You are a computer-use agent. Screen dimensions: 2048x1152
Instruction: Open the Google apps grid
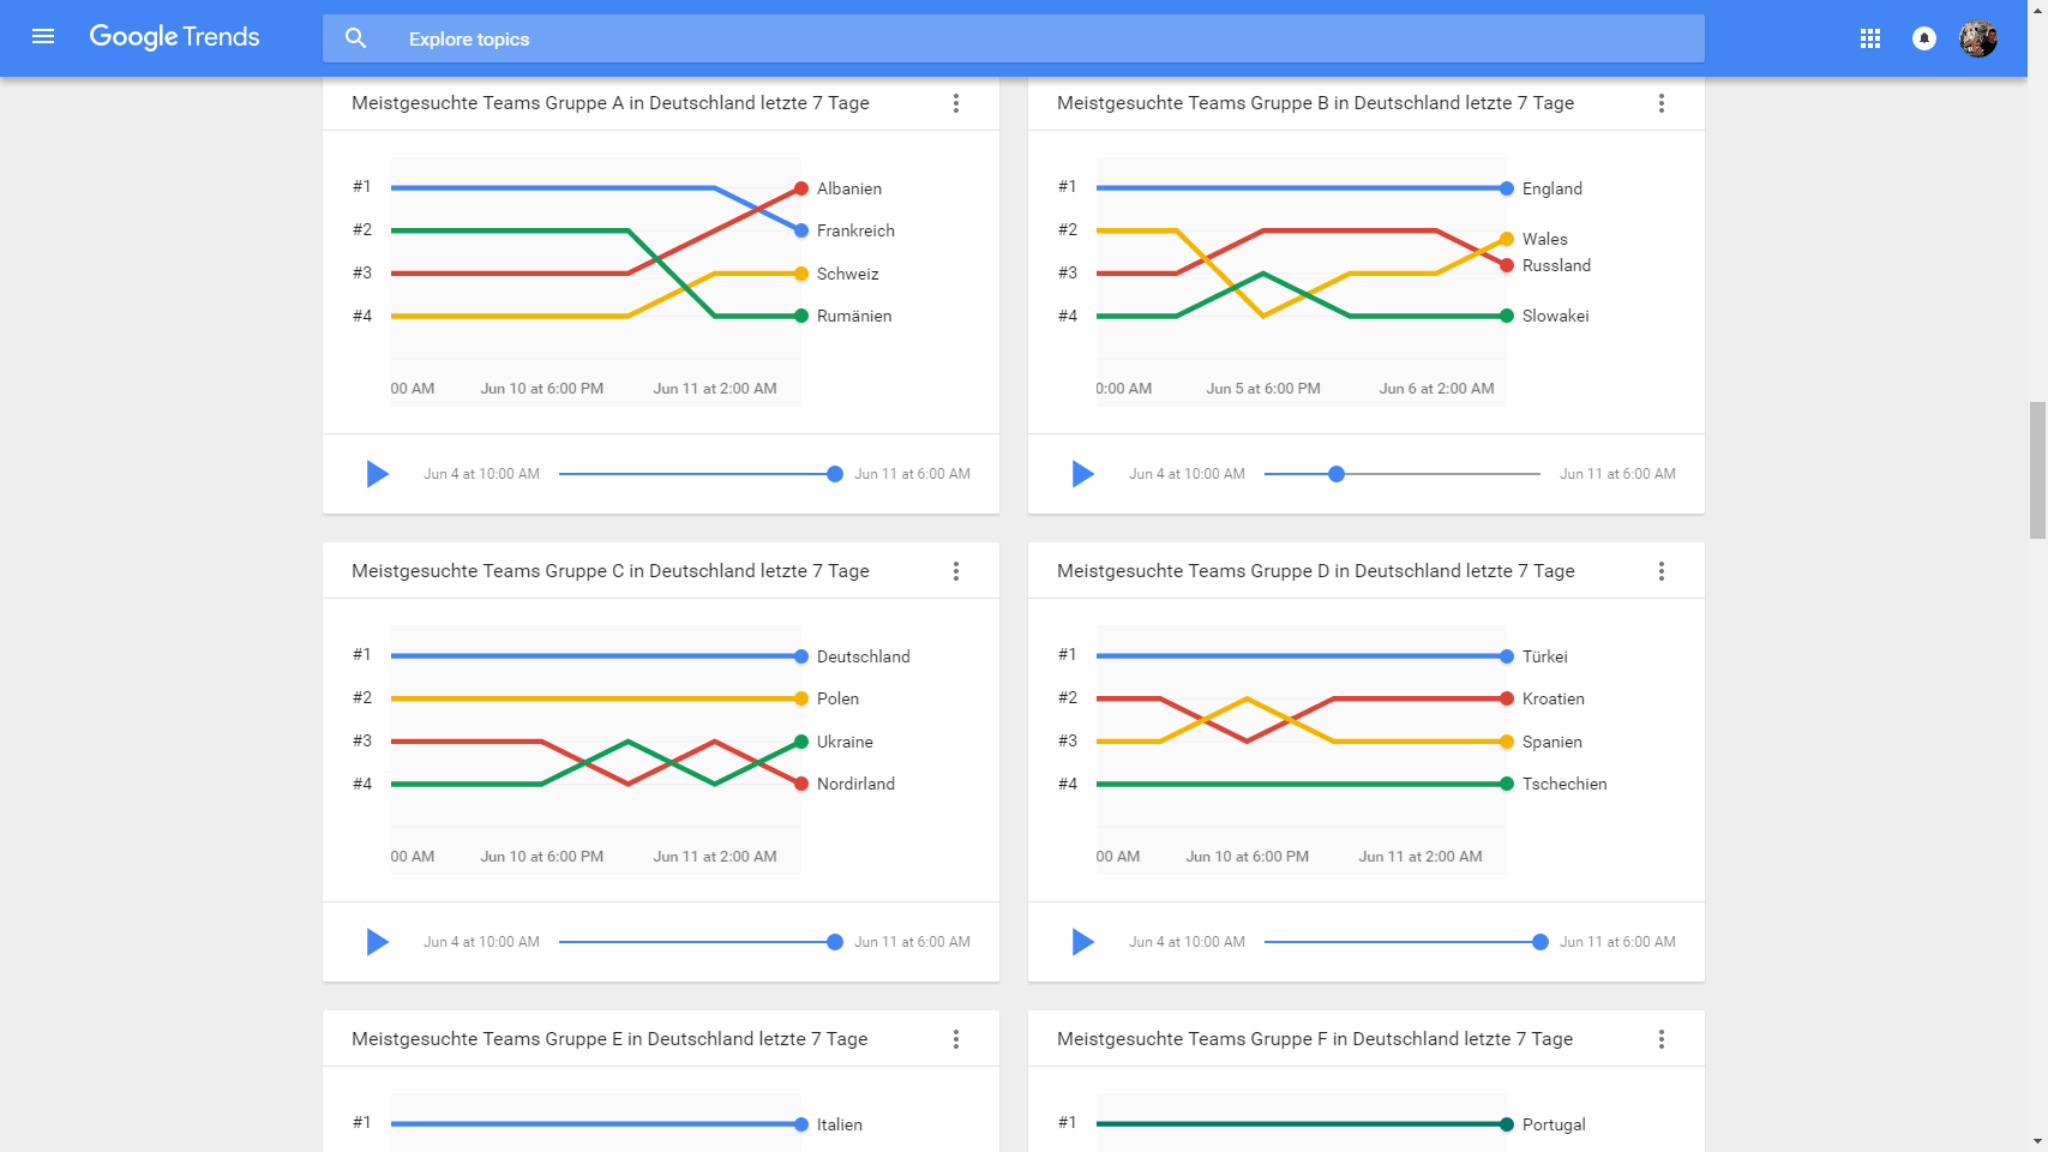click(x=1870, y=38)
